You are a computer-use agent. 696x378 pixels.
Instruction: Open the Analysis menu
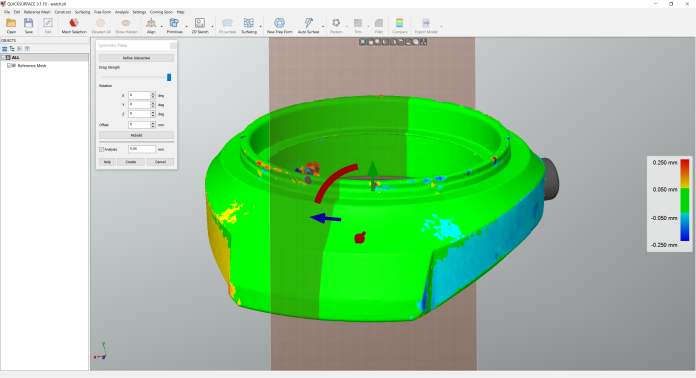(122, 12)
